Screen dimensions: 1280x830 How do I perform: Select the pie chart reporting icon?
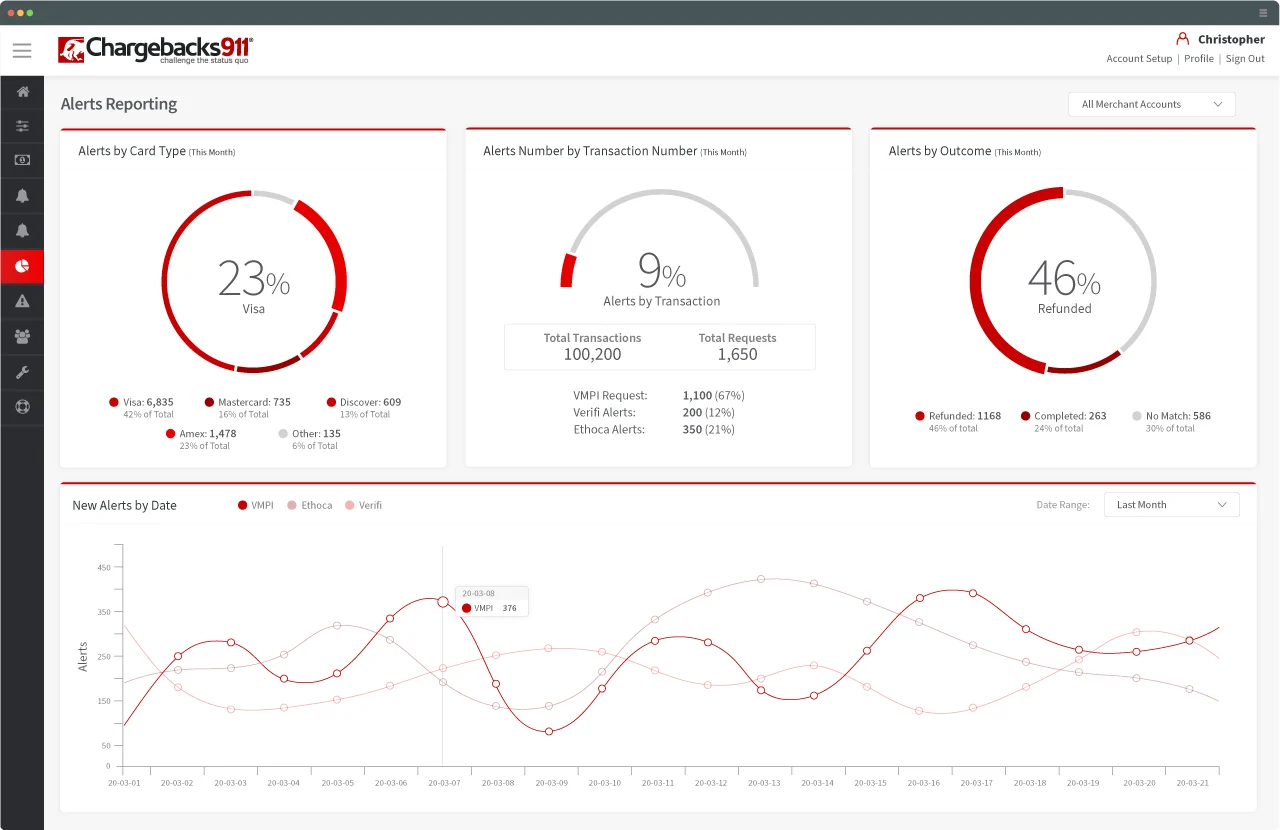point(22,265)
